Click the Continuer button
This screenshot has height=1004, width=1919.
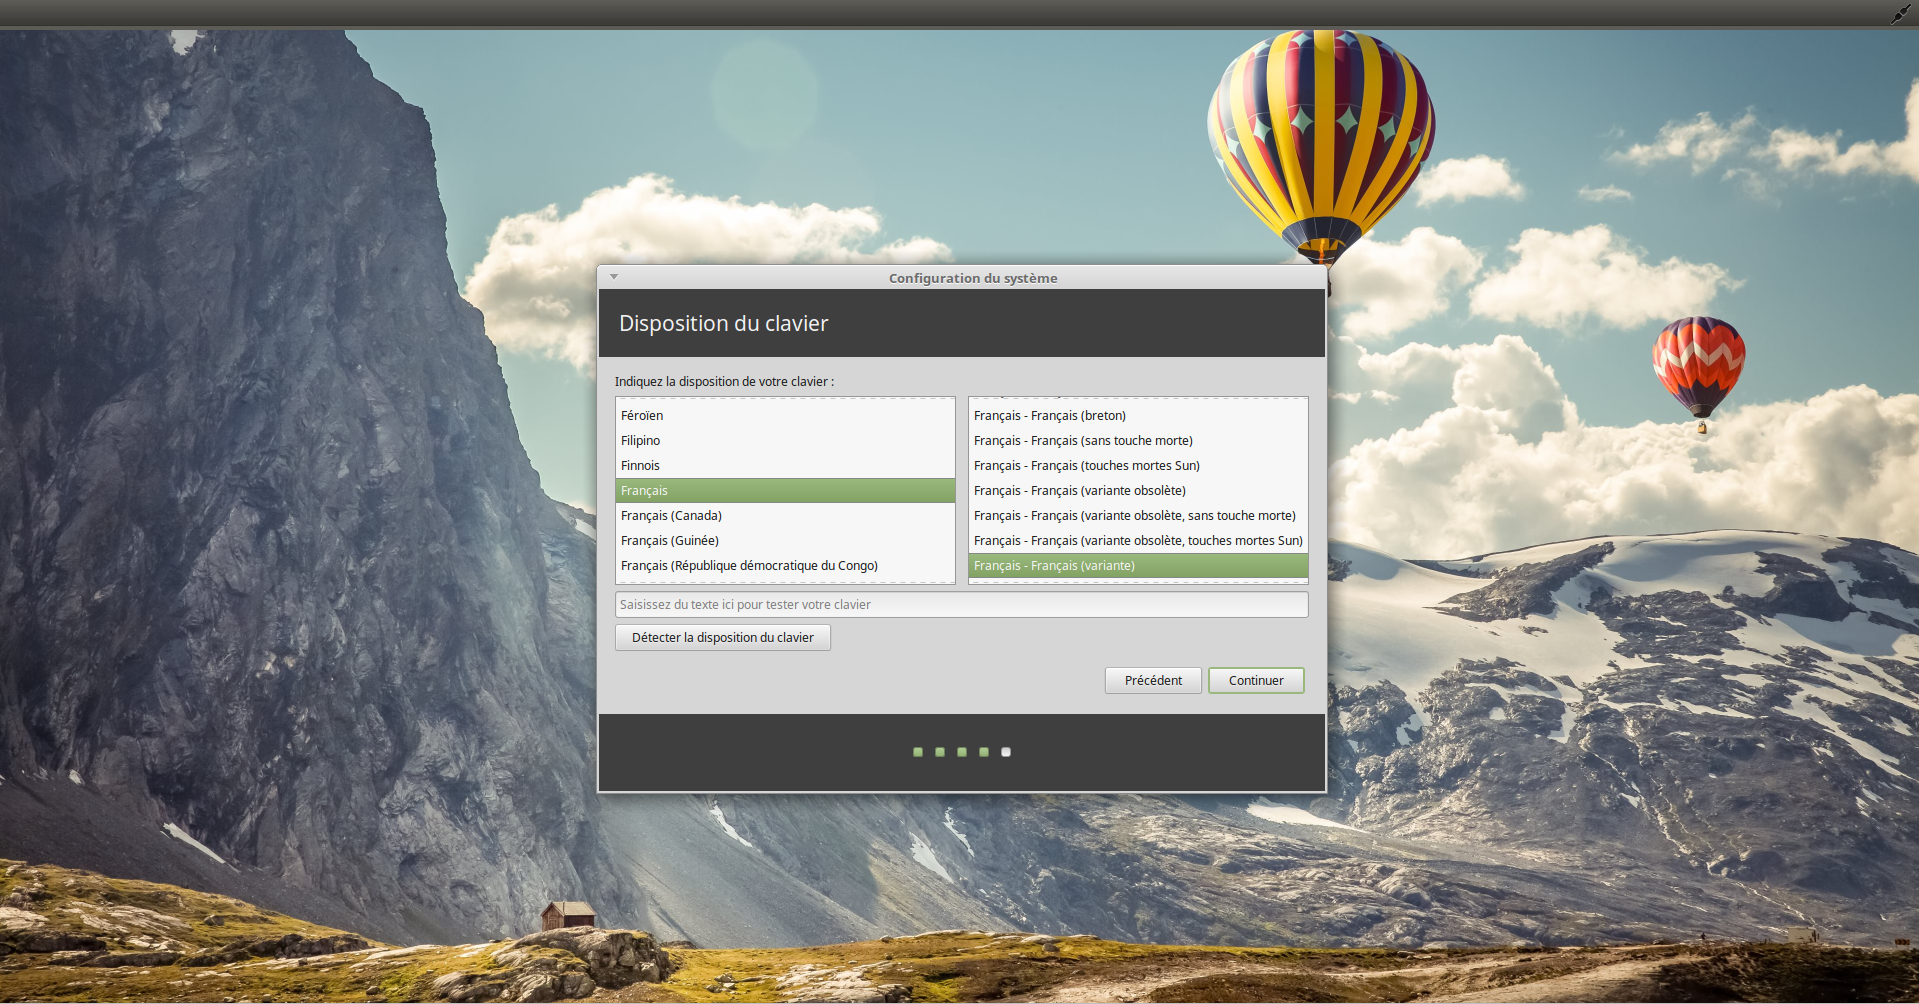(1255, 680)
